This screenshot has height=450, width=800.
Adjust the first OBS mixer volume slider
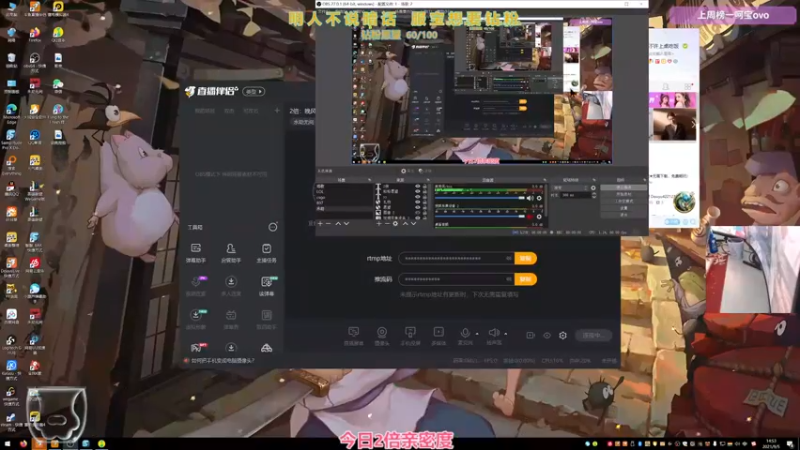(480, 198)
